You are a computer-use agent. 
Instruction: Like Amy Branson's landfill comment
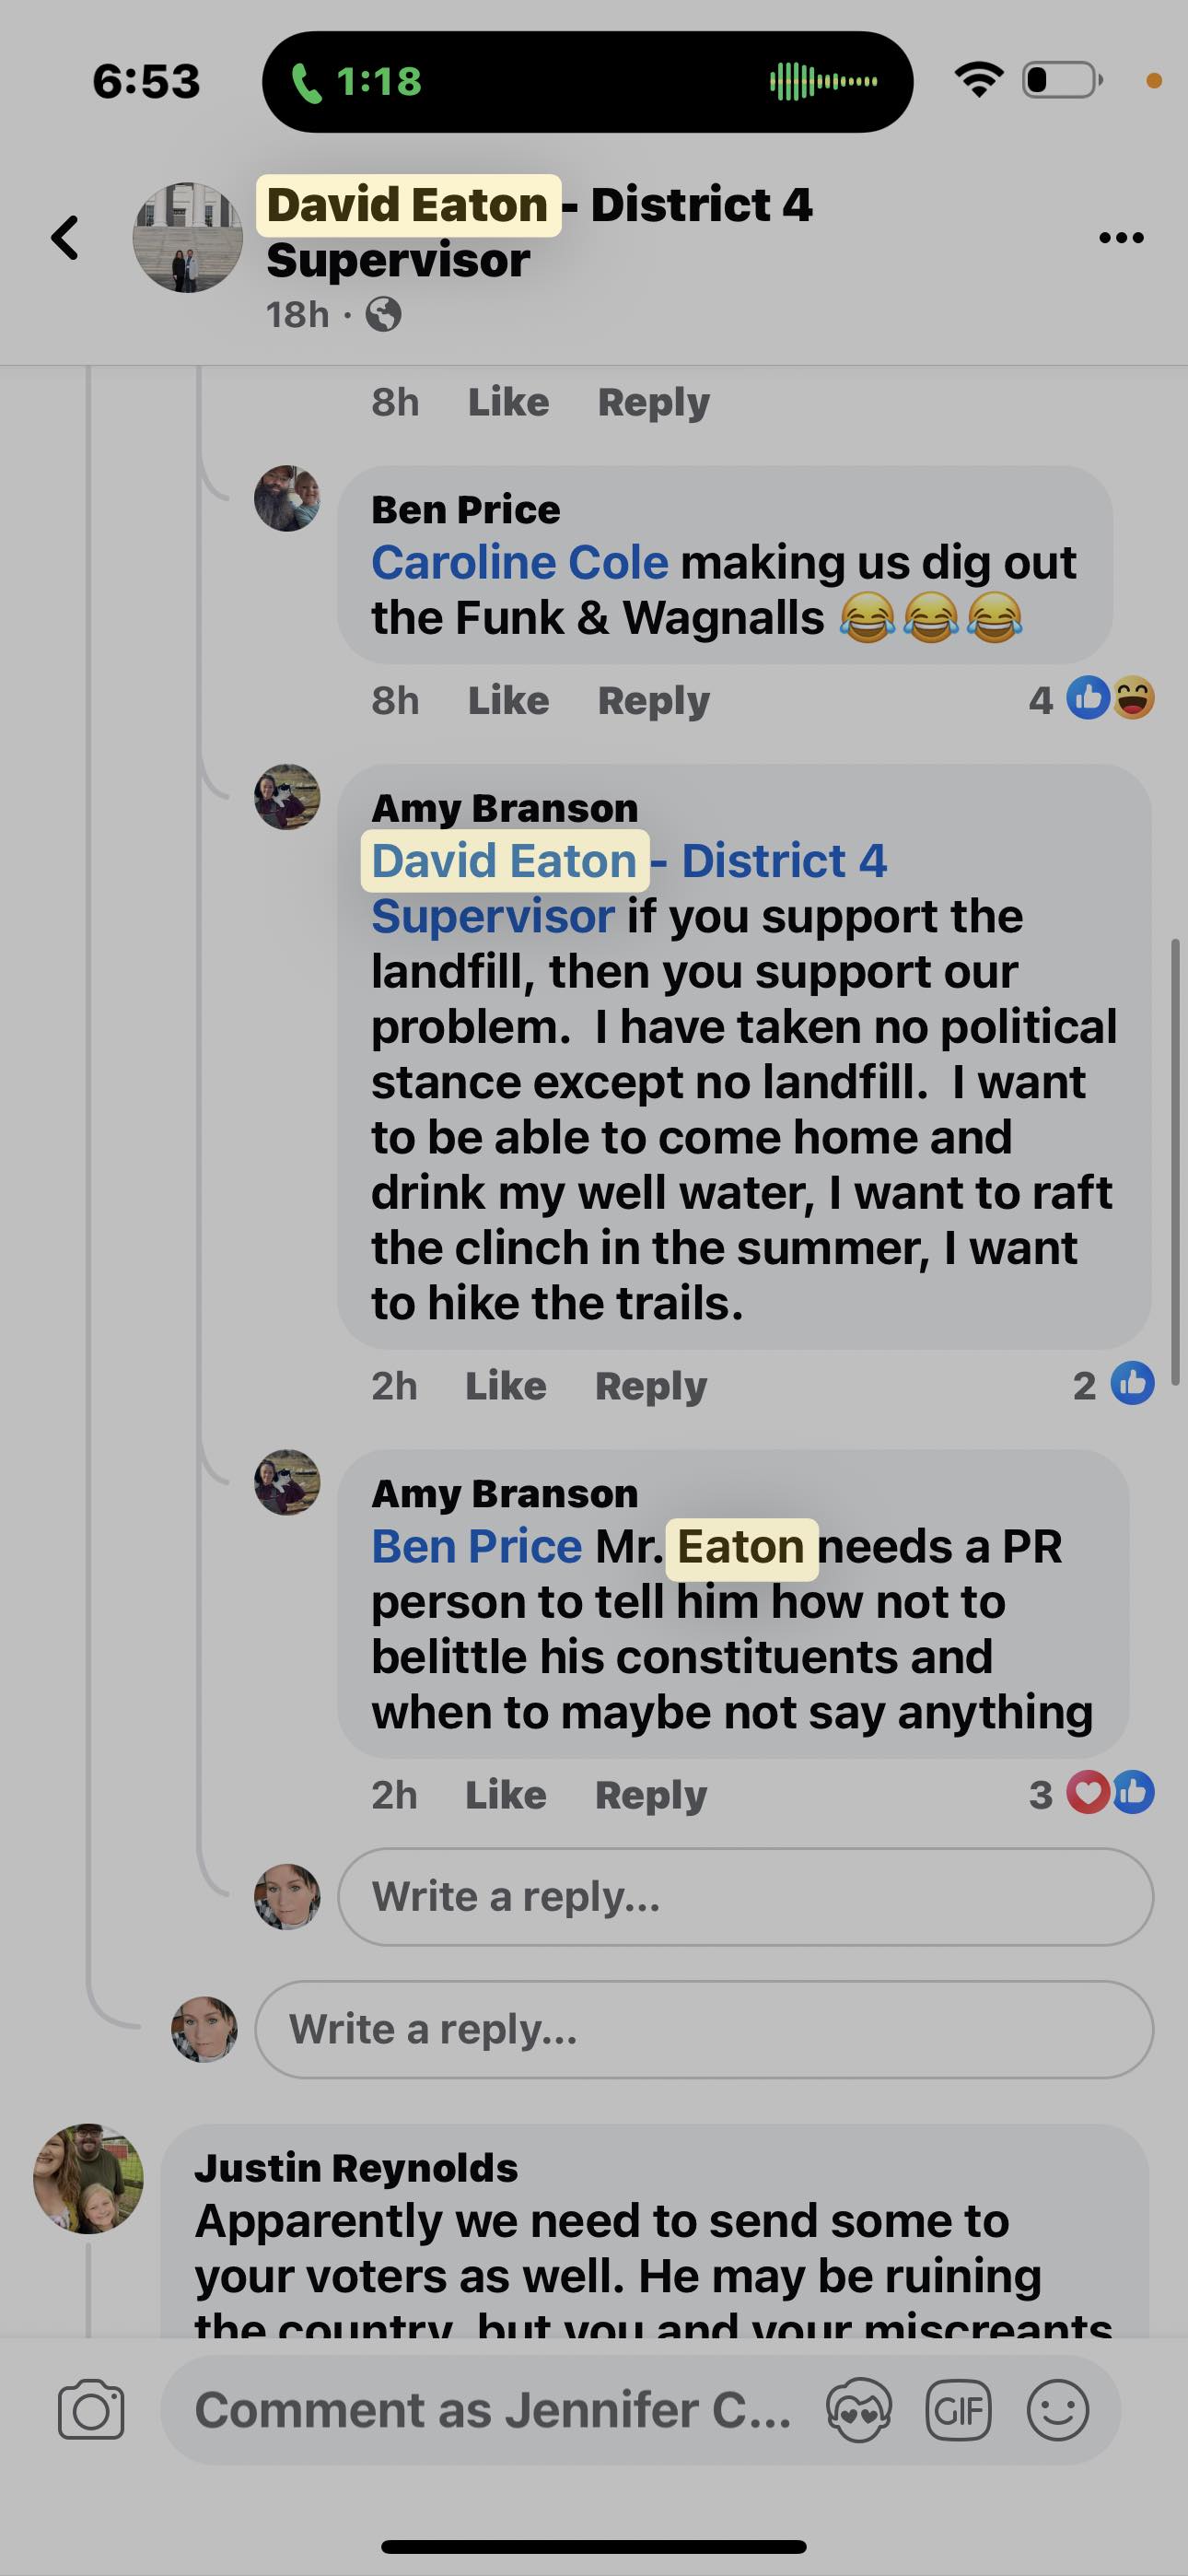click(x=505, y=1386)
